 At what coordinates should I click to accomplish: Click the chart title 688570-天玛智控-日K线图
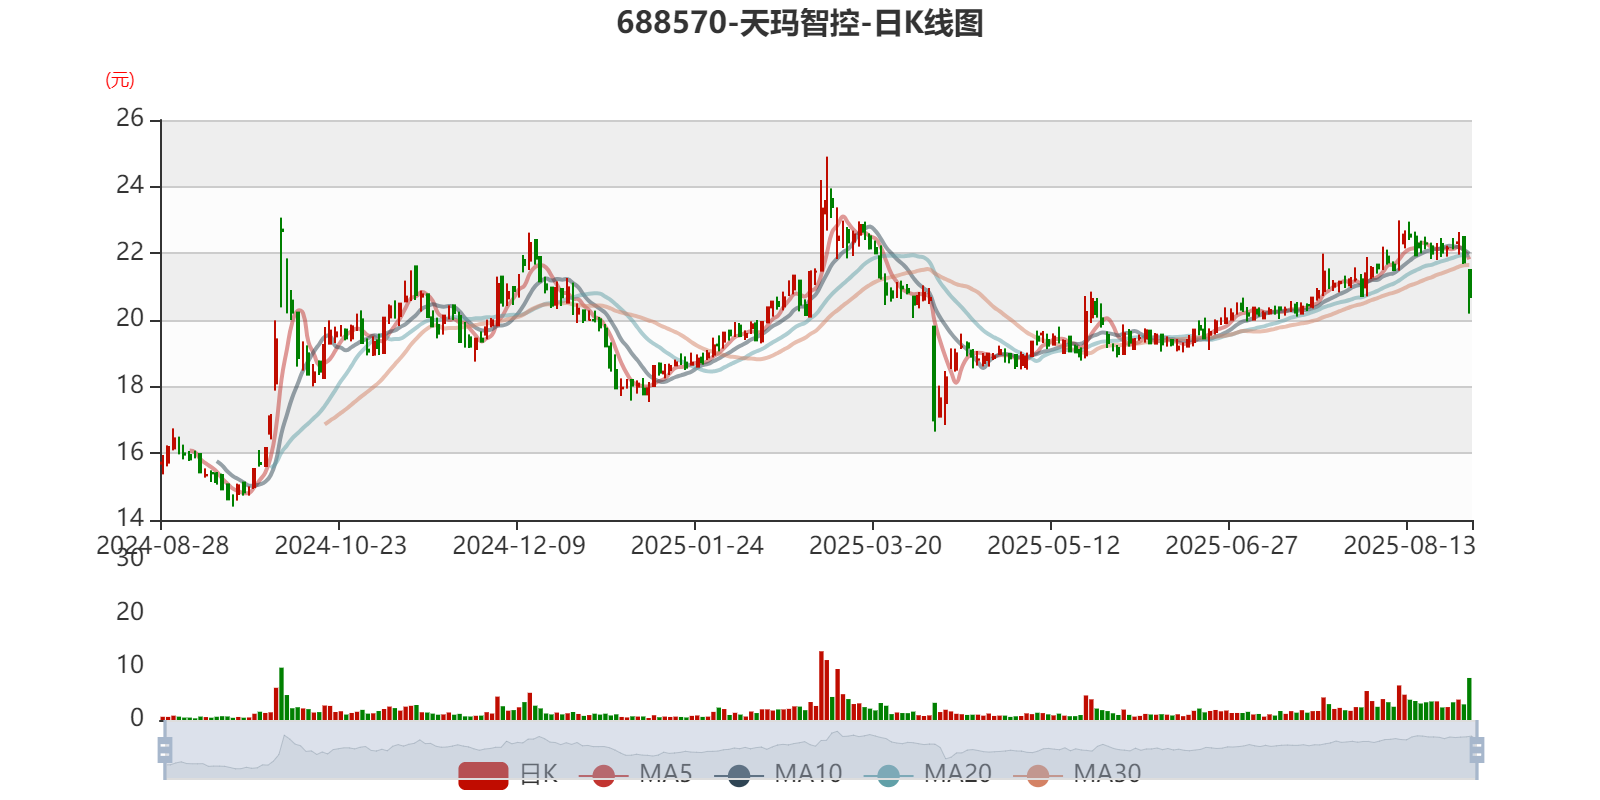(800, 23)
